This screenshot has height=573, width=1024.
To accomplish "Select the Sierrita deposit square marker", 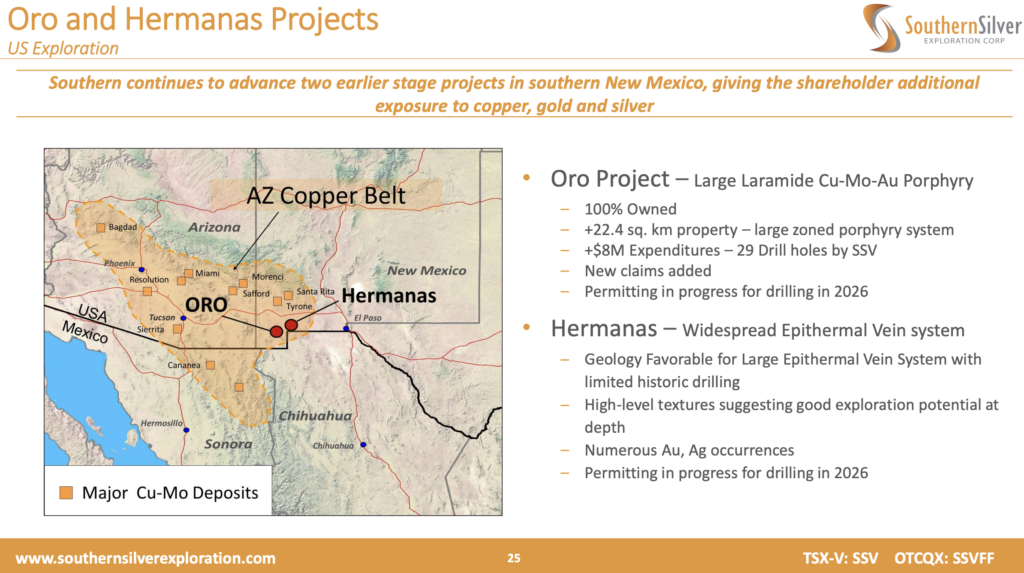I will click(177, 328).
